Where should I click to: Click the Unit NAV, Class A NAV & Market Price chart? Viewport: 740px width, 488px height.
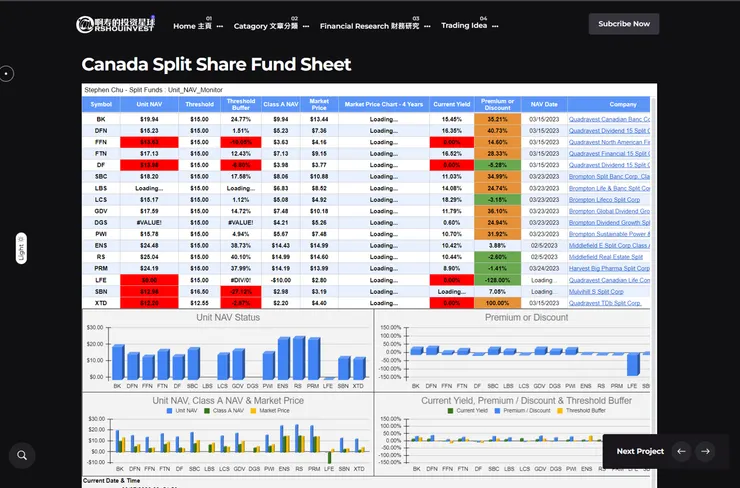228,434
